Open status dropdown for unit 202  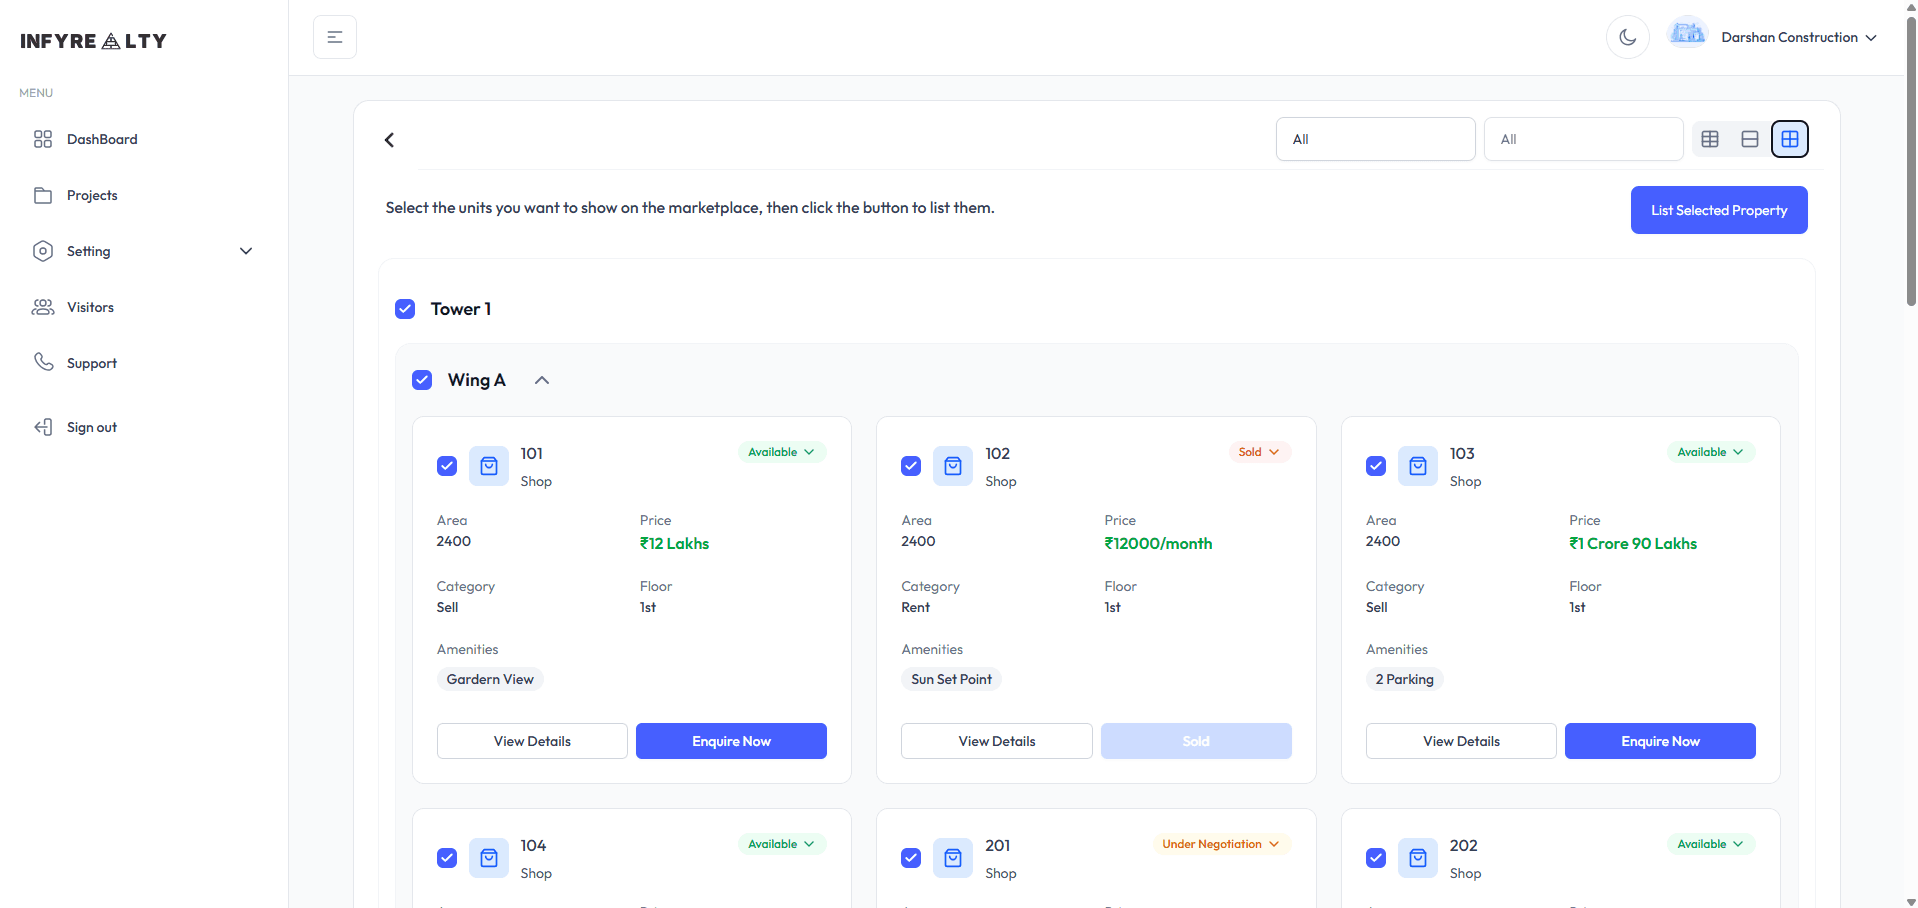(1711, 844)
